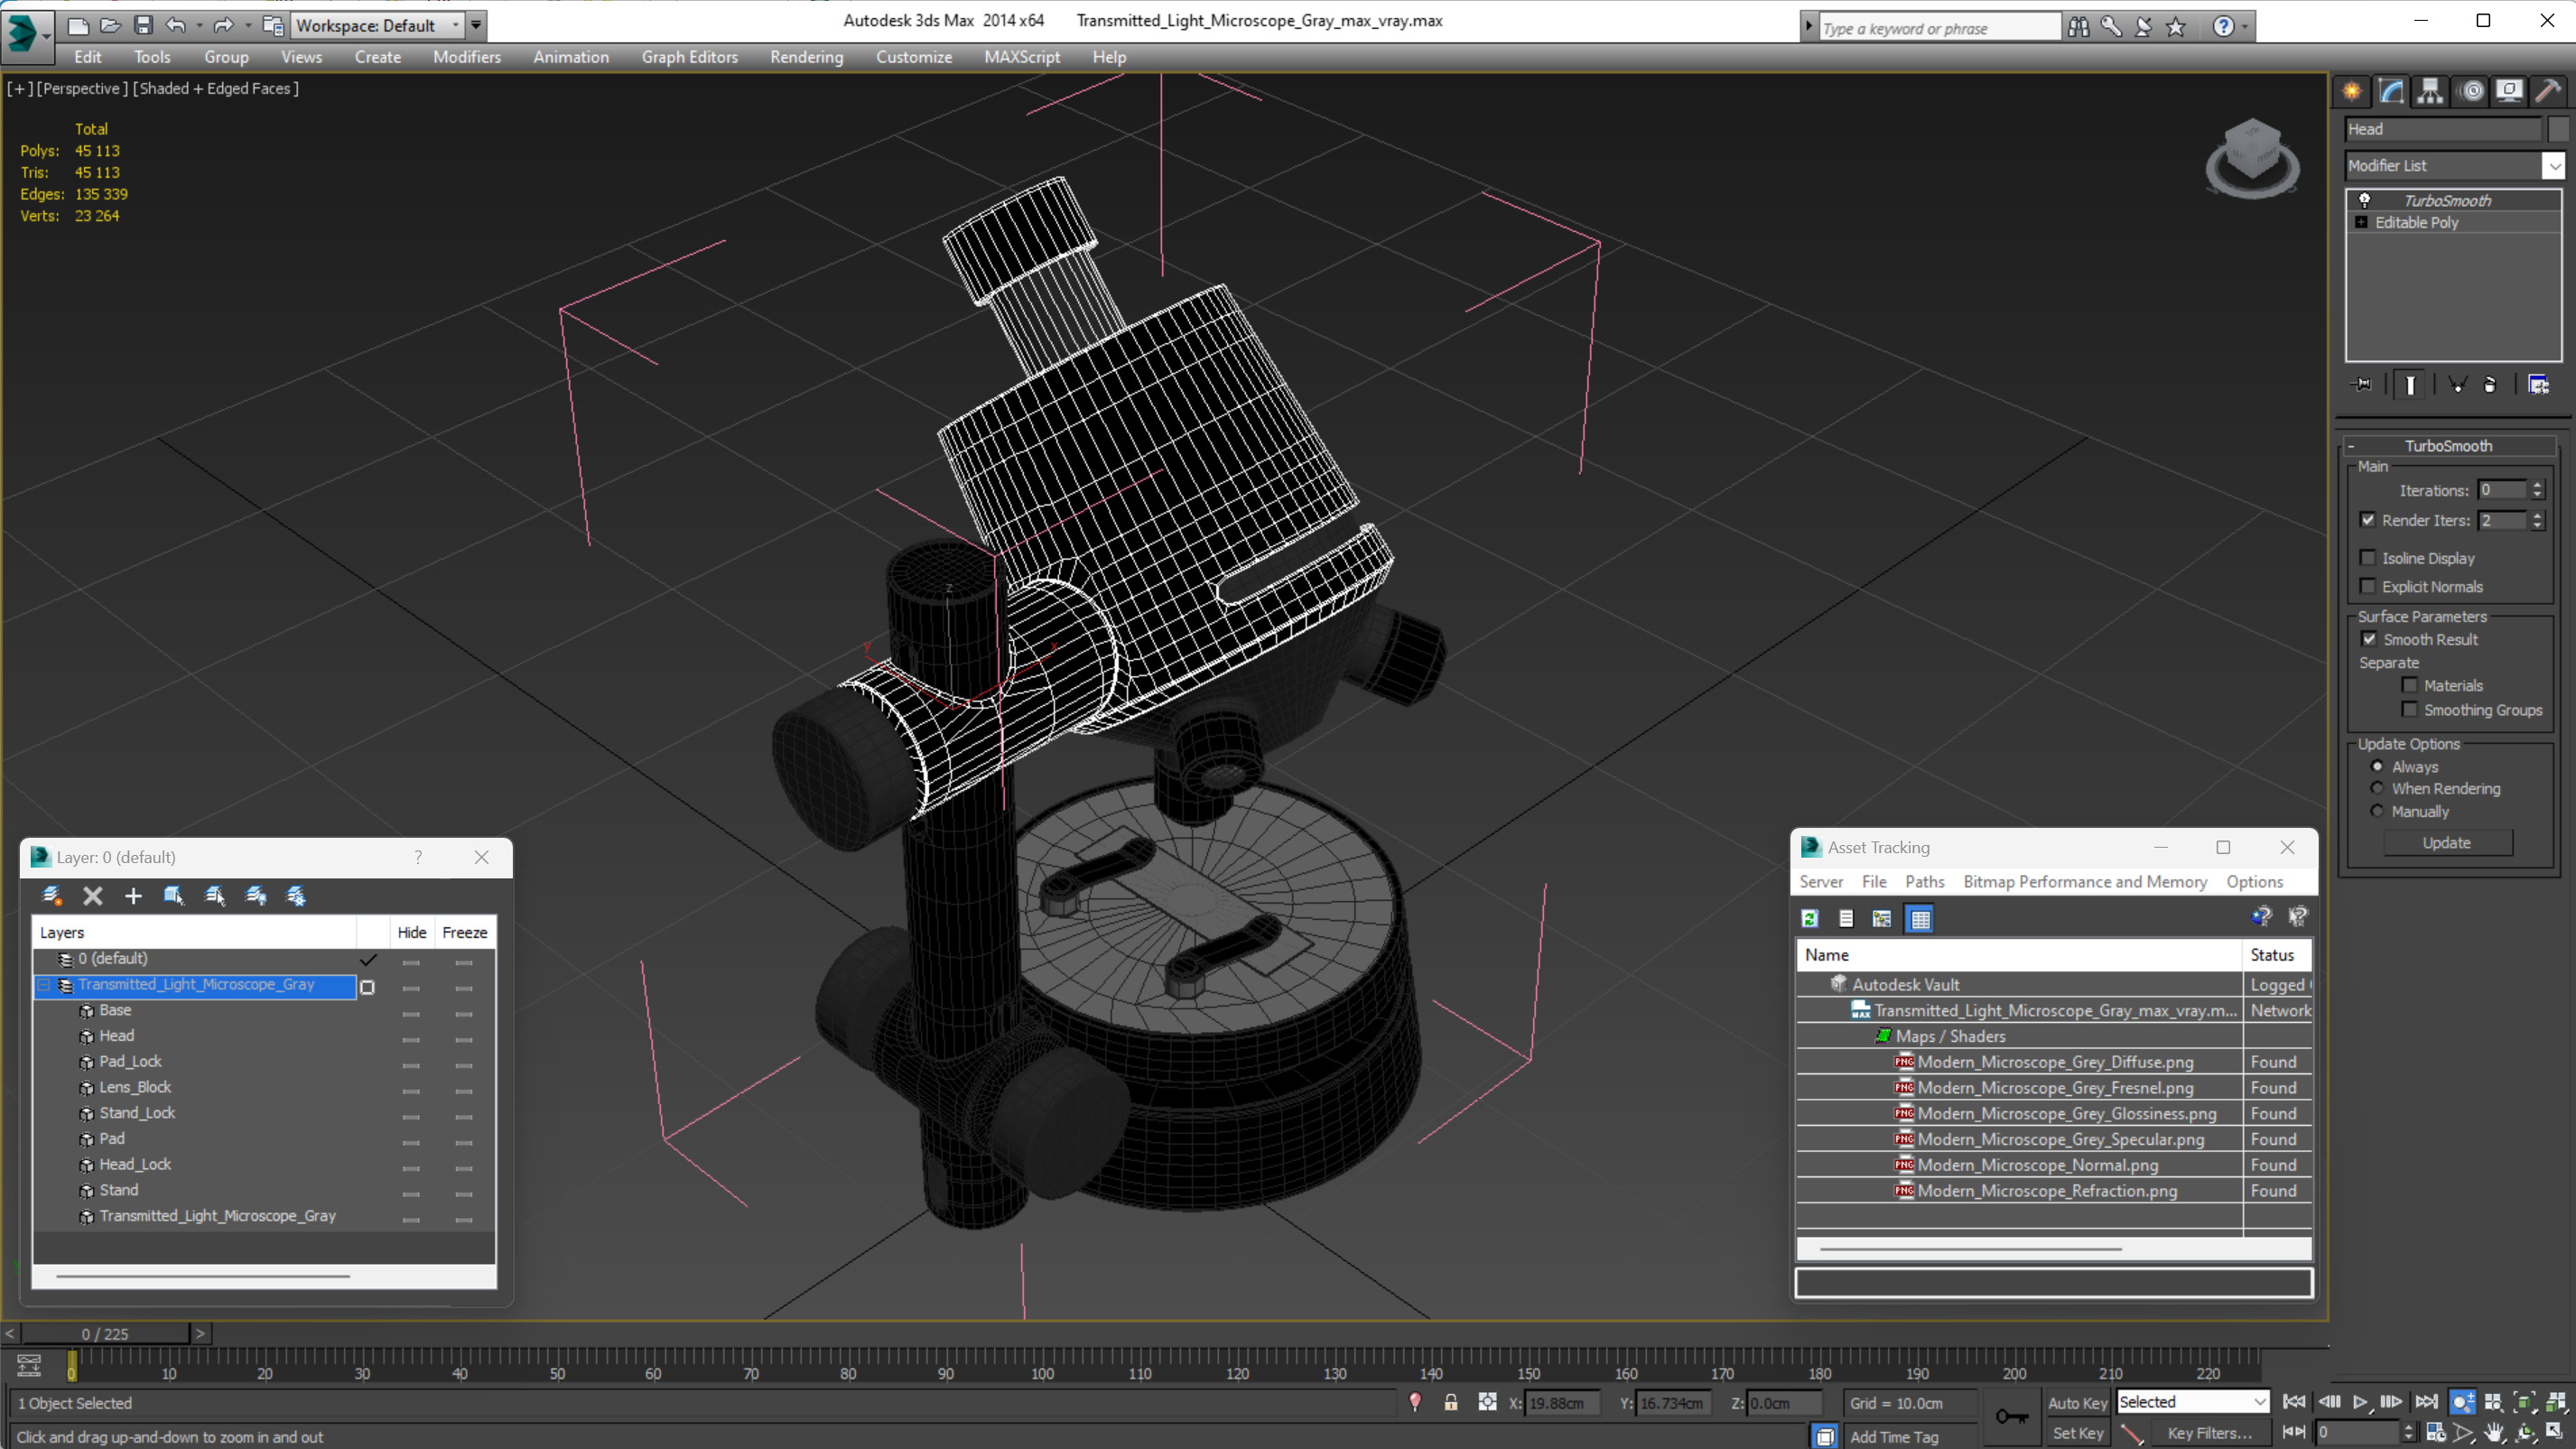This screenshot has height=1449, width=2576.
Task: Select When Rendering update option
Action: (x=2377, y=788)
